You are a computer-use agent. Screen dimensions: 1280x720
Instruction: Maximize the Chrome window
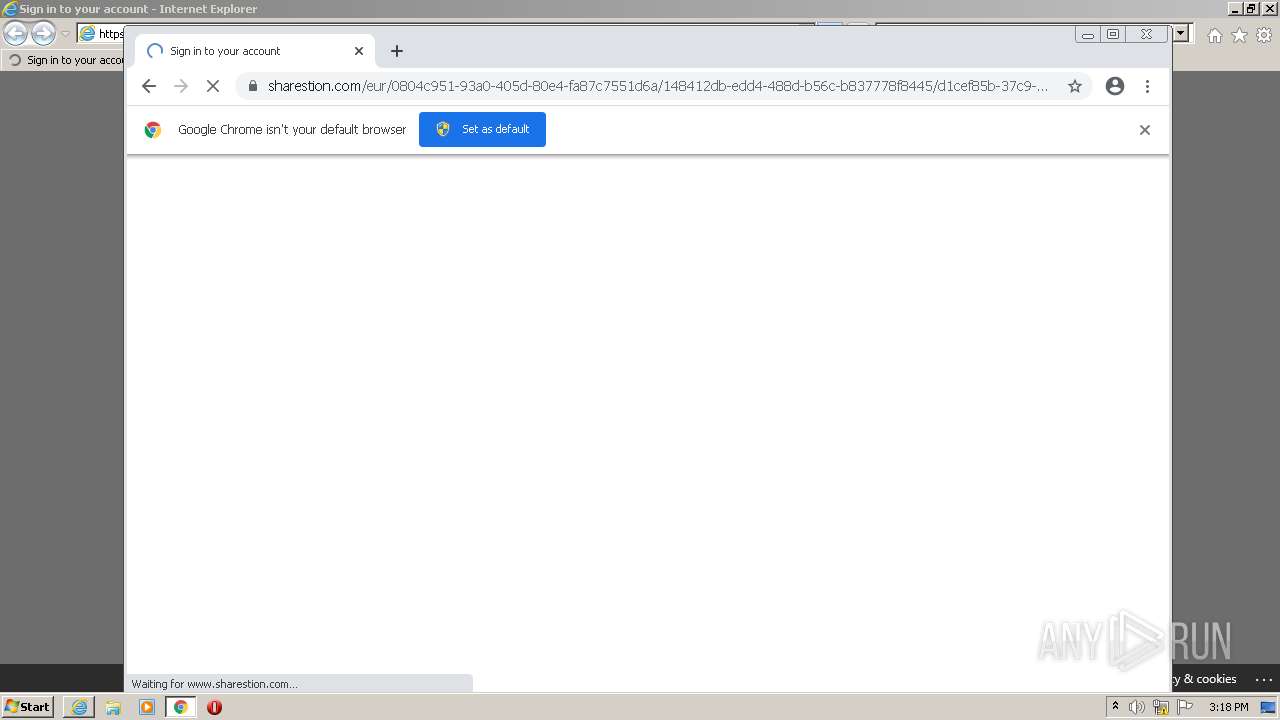tap(1113, 34)
